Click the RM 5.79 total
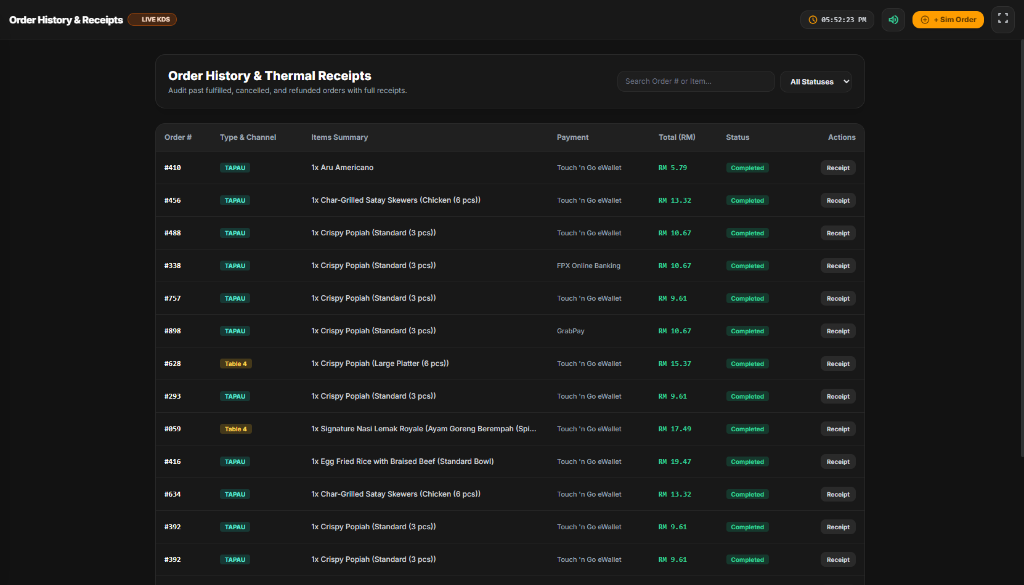 pyautogui.click(x=673, y=168)
